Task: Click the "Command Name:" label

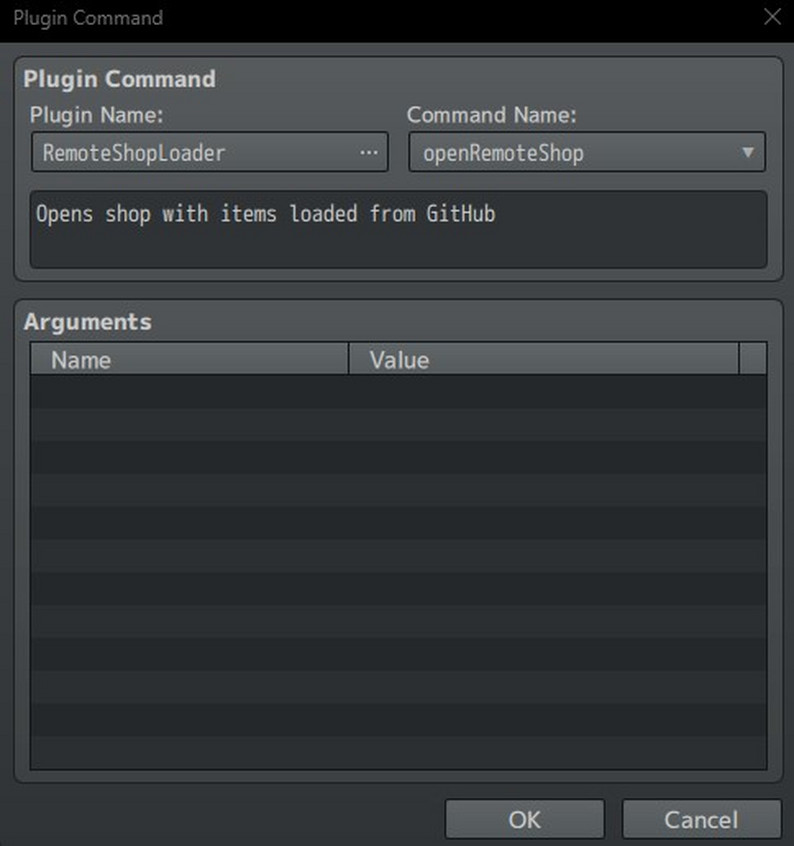Action: [491, 115]
